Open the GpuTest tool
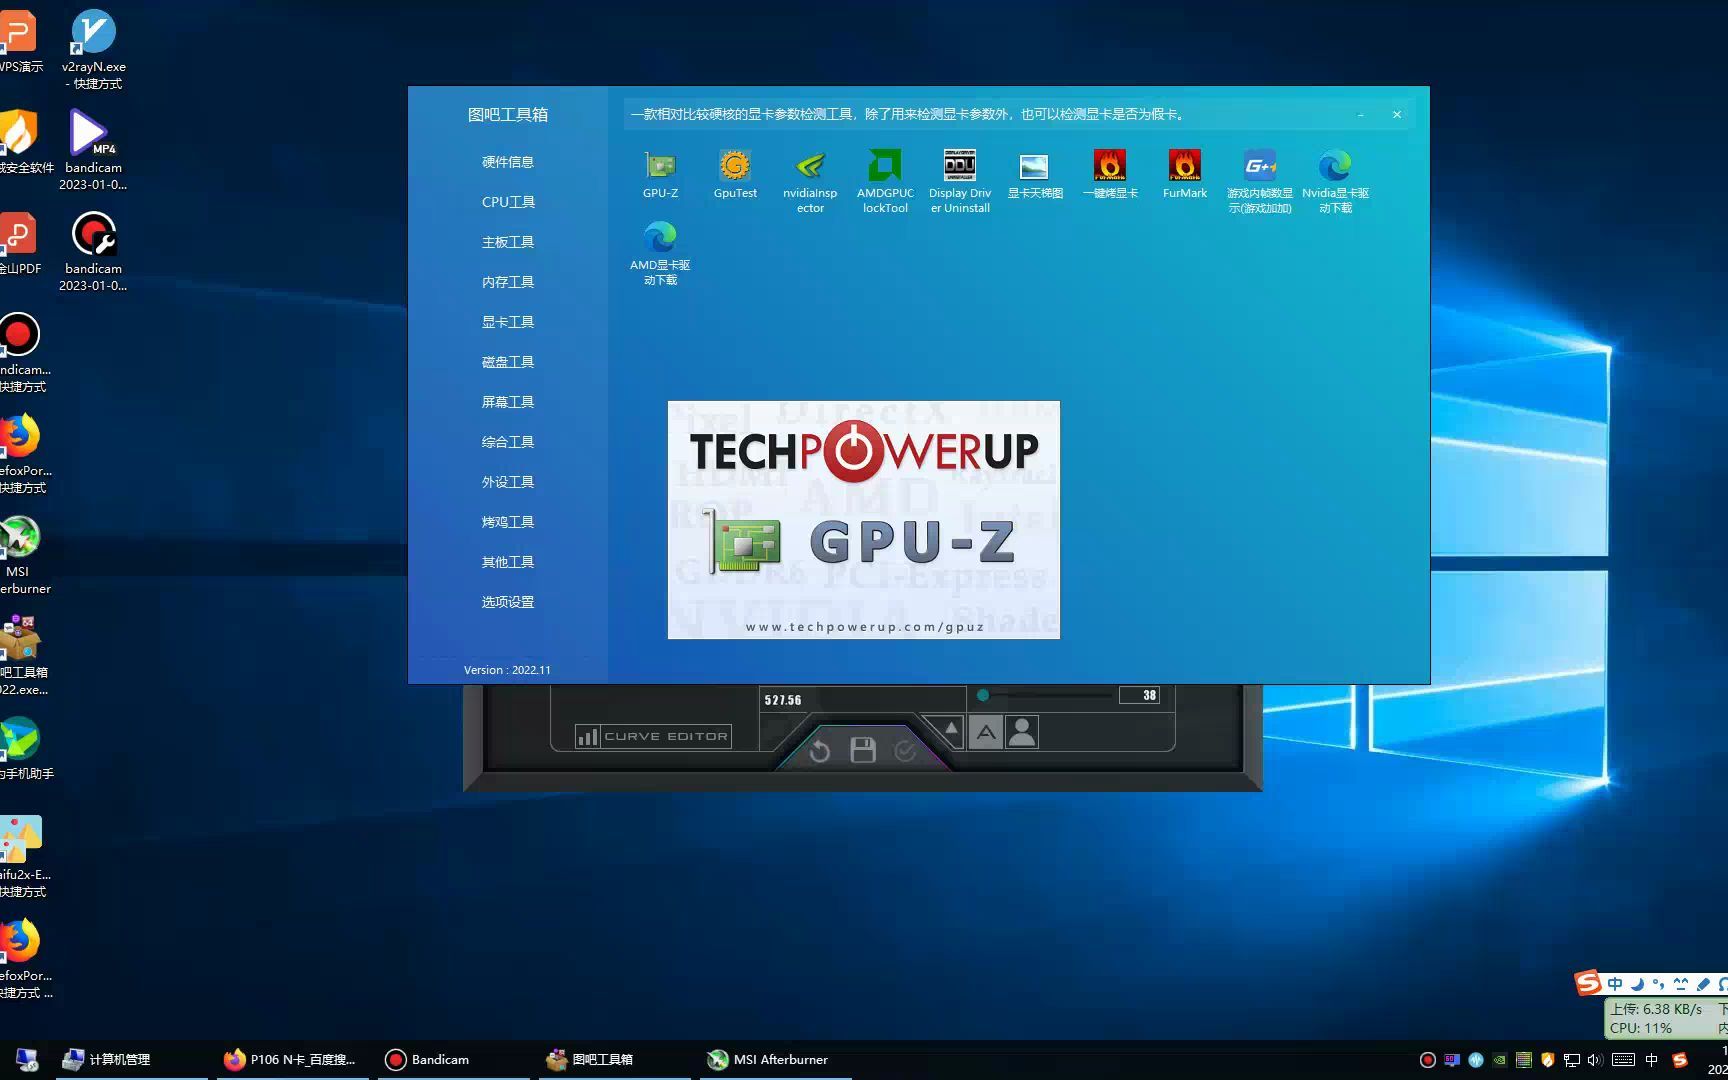 [x=735, y=174]
